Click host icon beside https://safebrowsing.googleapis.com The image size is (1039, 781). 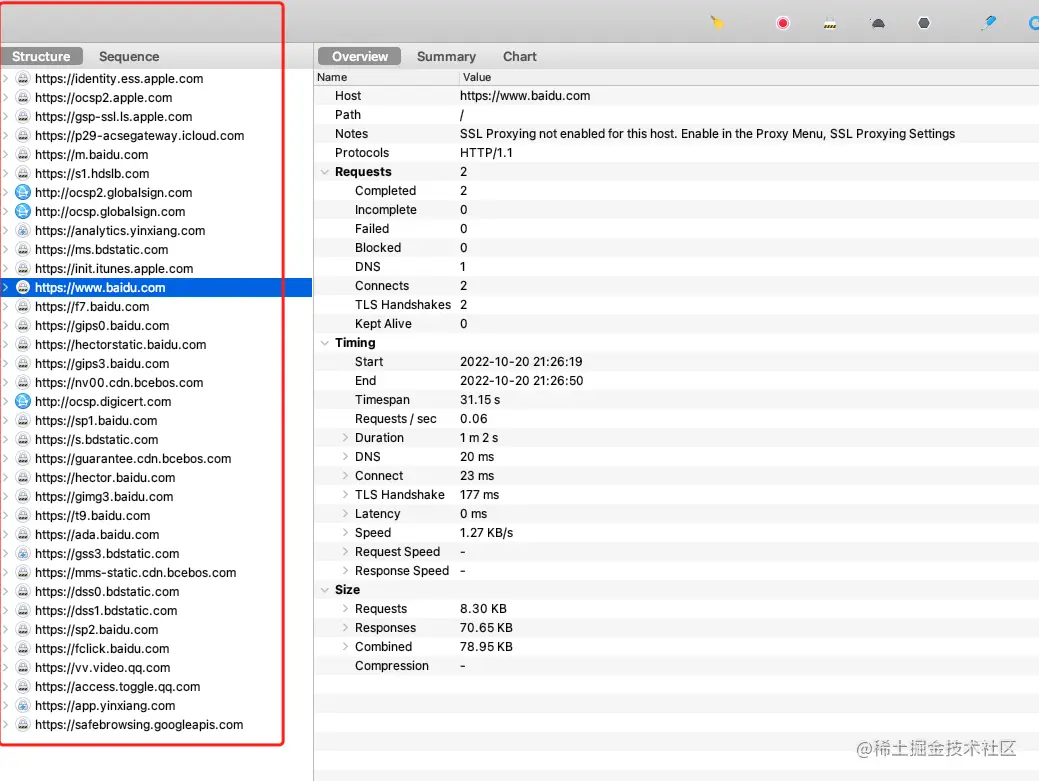click(23, 725)
